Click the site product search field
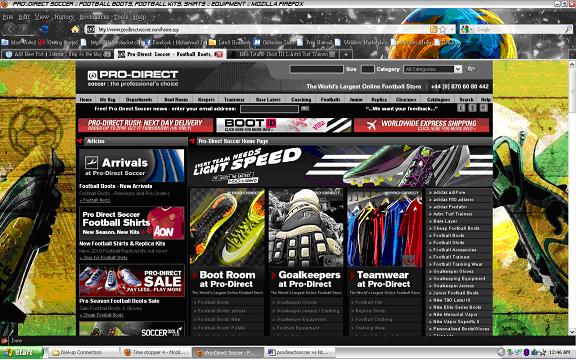The image size is (576, 360). click(317, 69)
